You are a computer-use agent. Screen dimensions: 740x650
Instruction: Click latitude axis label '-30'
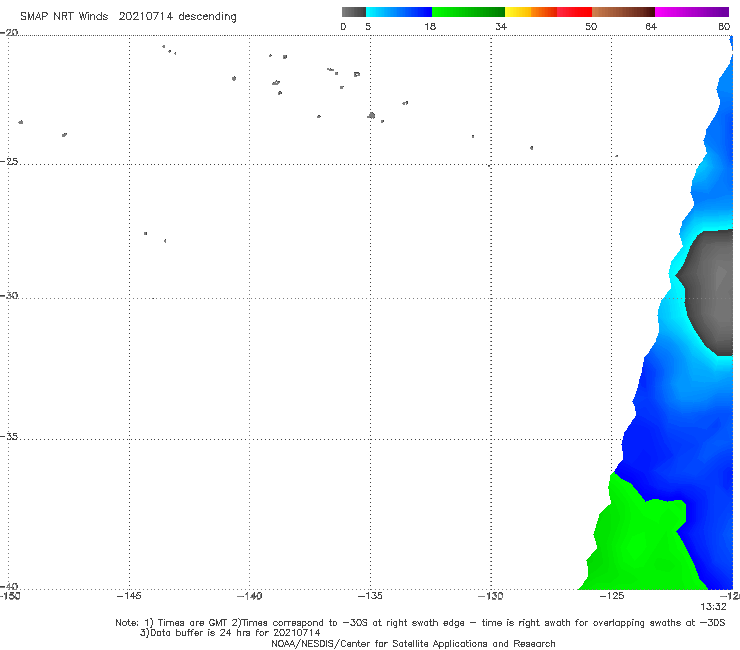(9, 295)
